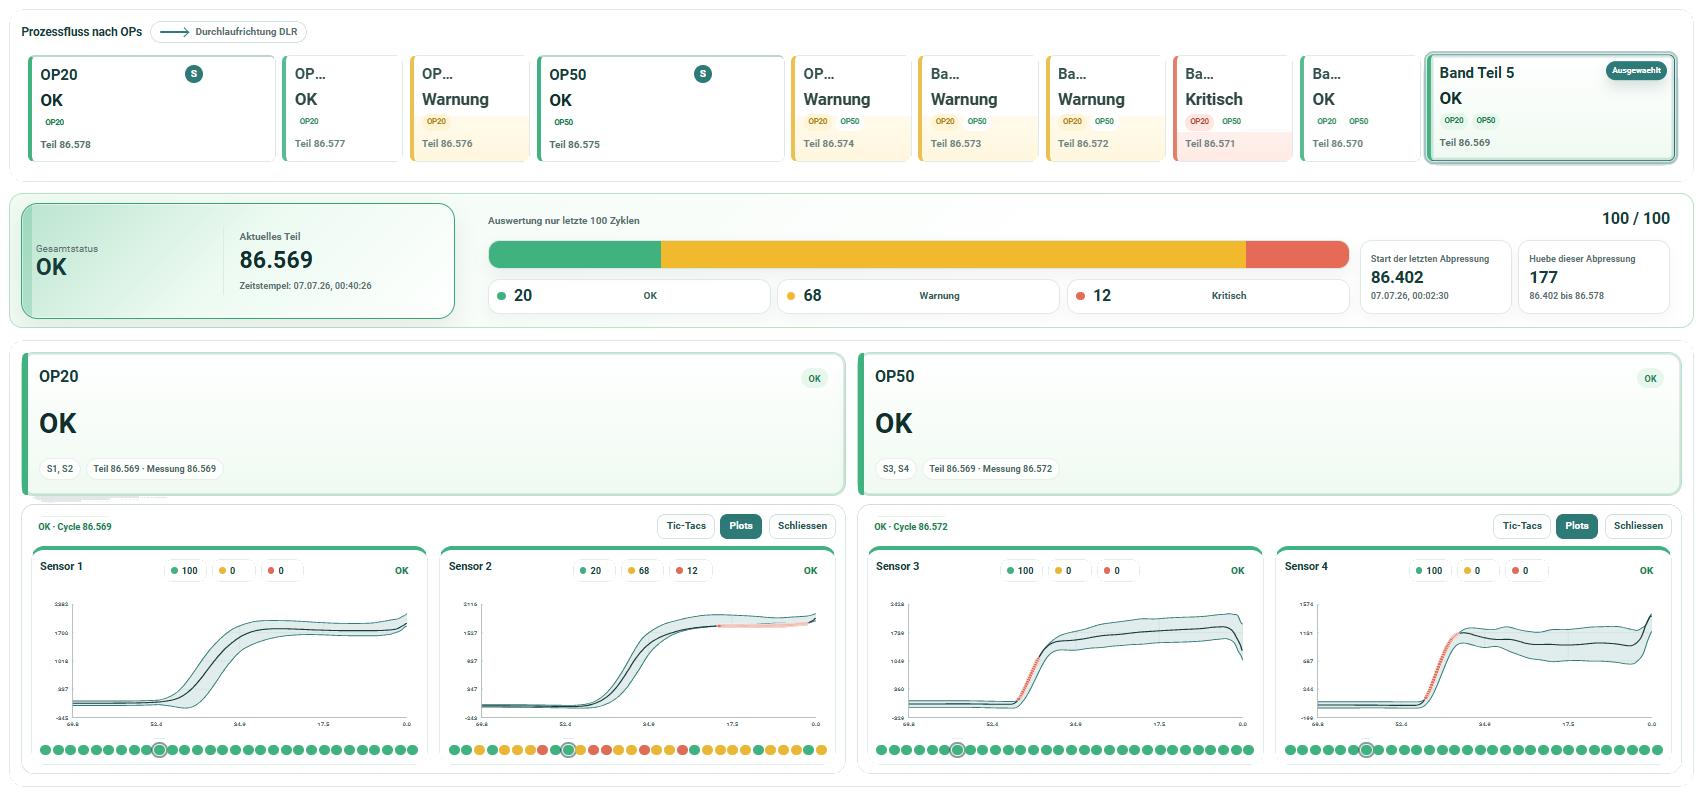This screenshot has width=1699, height=793.
Task: Click Schliessen in the OP50 cycle panel
Action: pos(1638,526)
